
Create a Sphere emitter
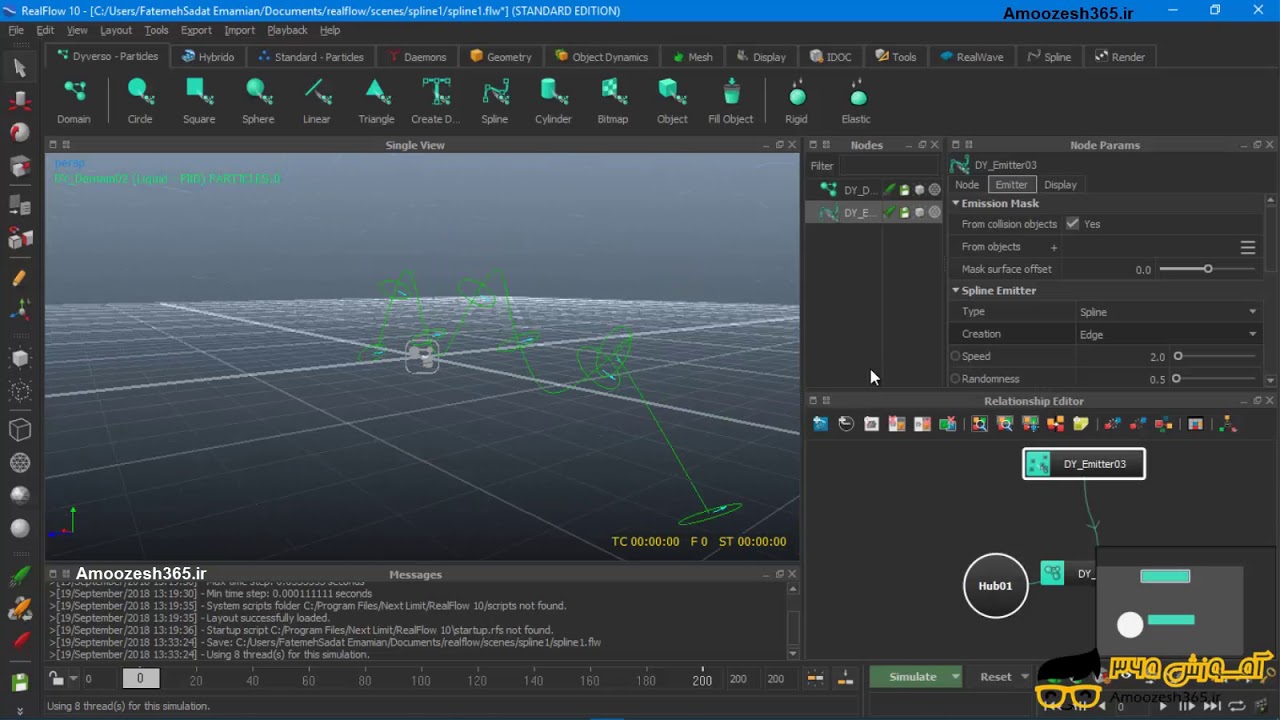(258, 101)
